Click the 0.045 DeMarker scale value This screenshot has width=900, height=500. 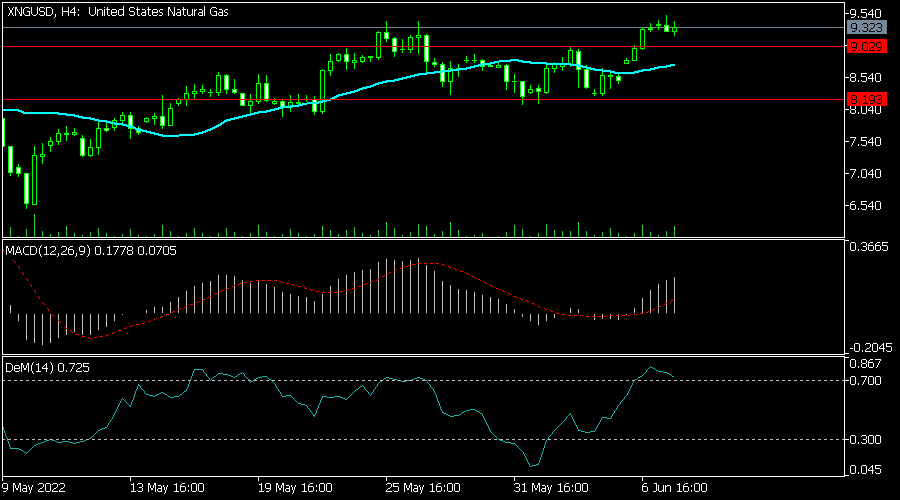865,470
